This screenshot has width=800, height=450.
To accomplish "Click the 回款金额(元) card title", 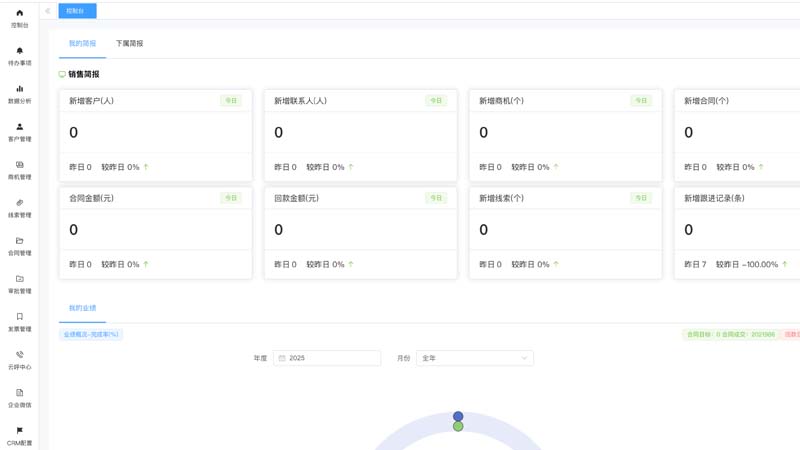I will tap(296, 198).
